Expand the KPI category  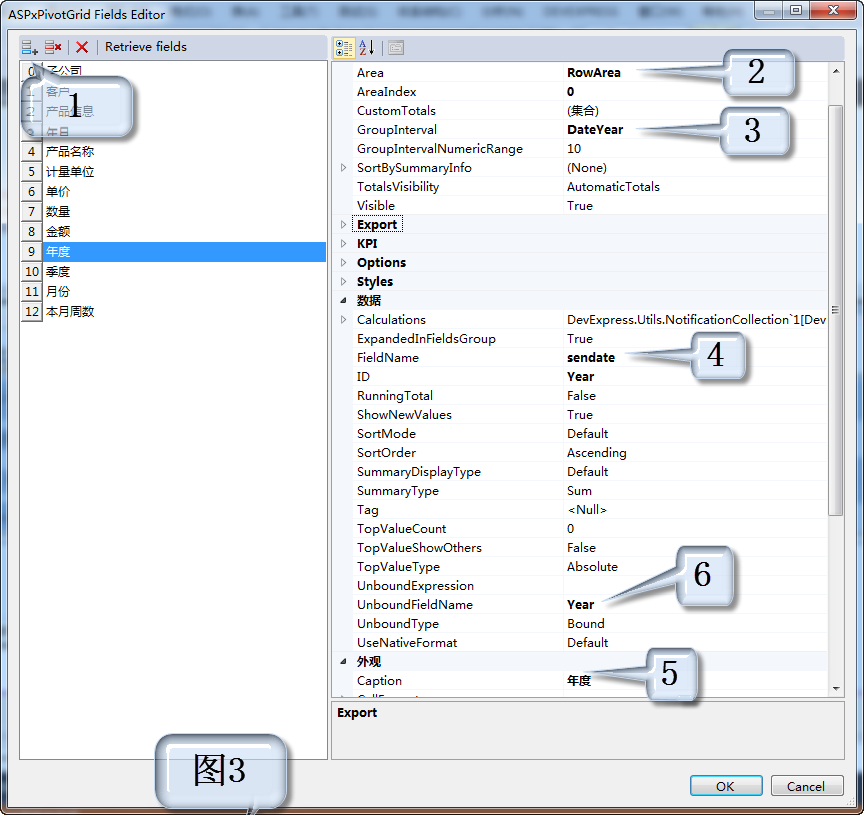[343, 244]
